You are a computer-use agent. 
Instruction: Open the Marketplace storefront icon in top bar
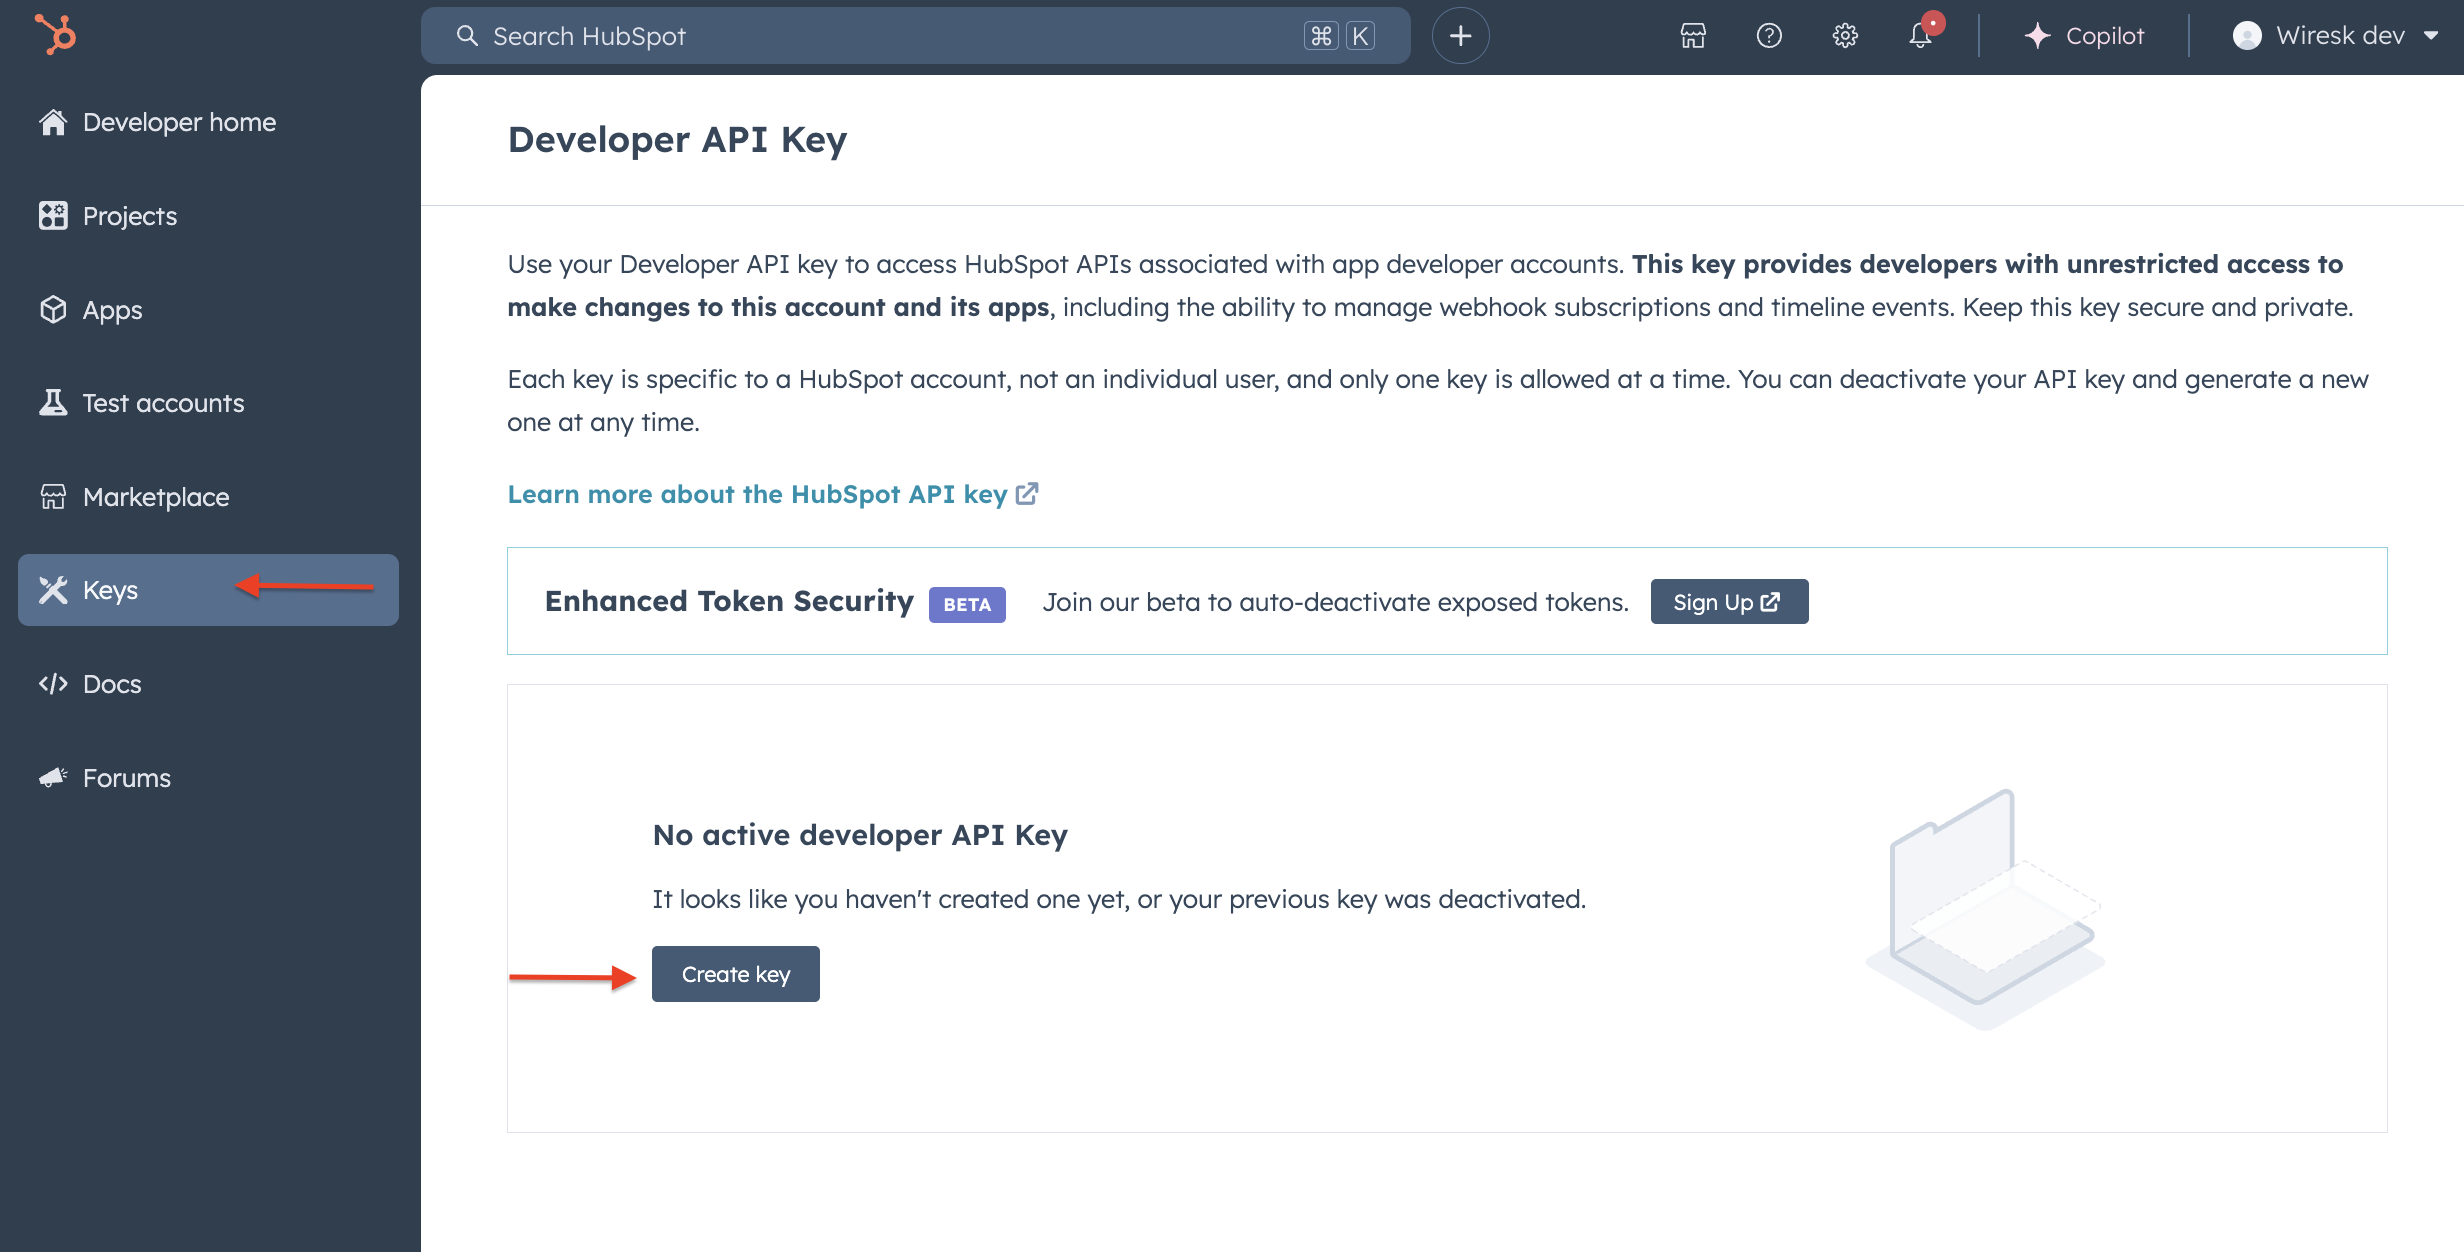pyautogui.click(x=1693, y=36)
